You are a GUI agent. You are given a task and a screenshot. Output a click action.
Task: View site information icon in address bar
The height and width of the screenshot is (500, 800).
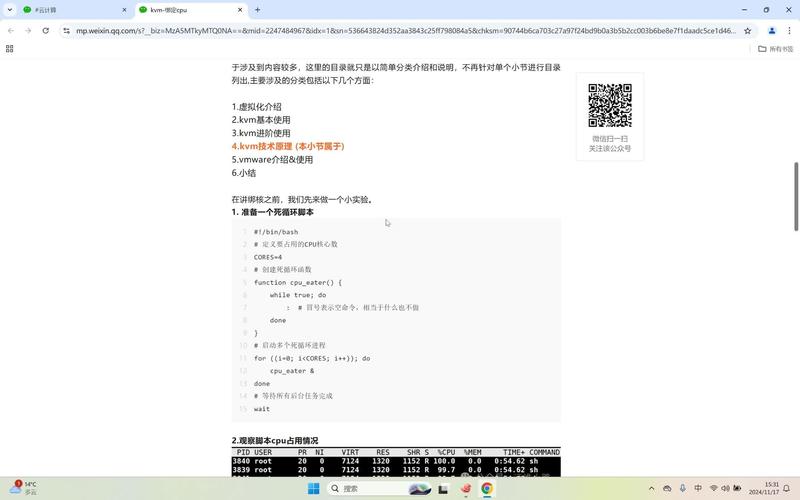click(66, 31)
